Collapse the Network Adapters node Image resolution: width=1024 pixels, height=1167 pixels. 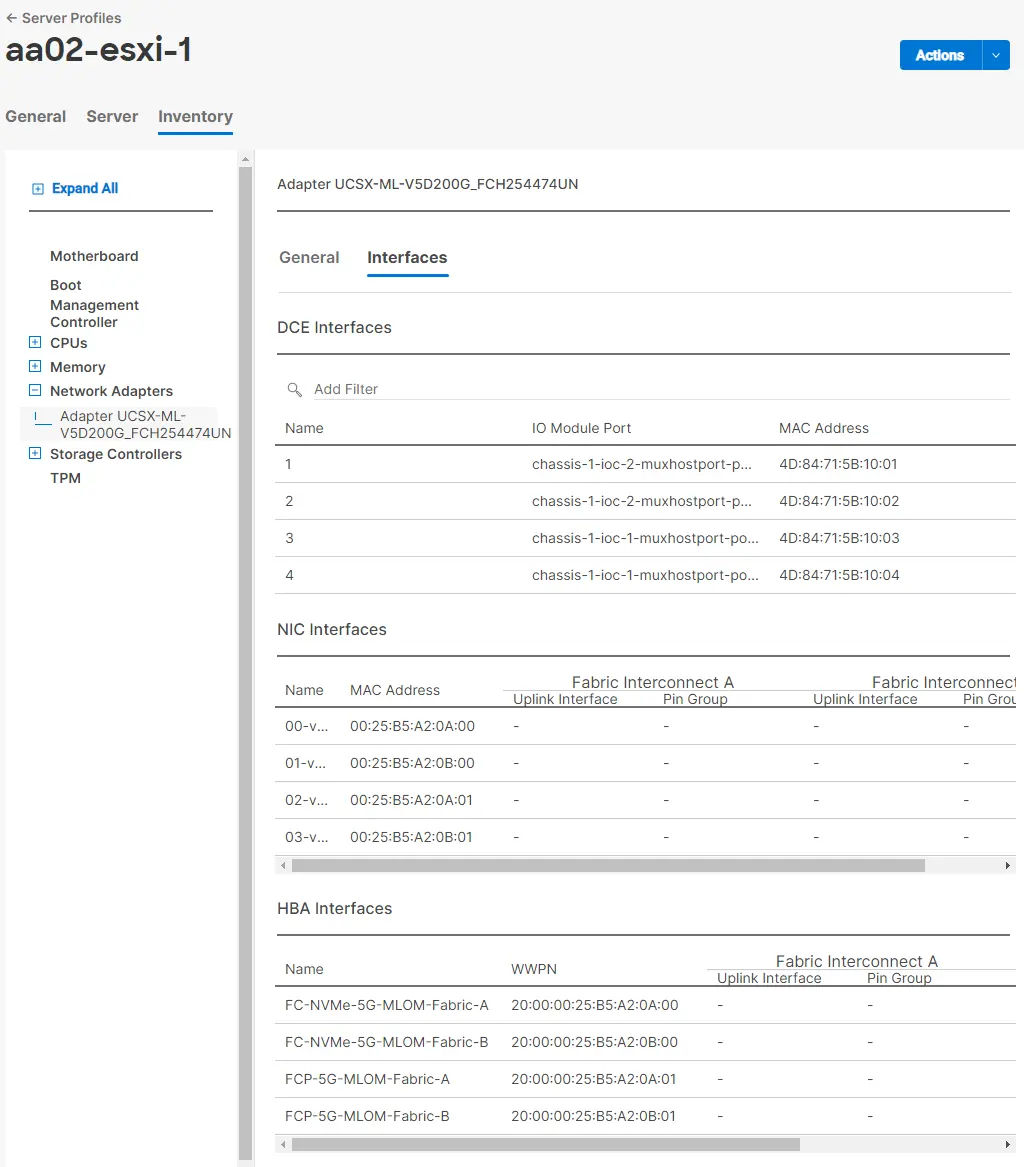[35, 390]
